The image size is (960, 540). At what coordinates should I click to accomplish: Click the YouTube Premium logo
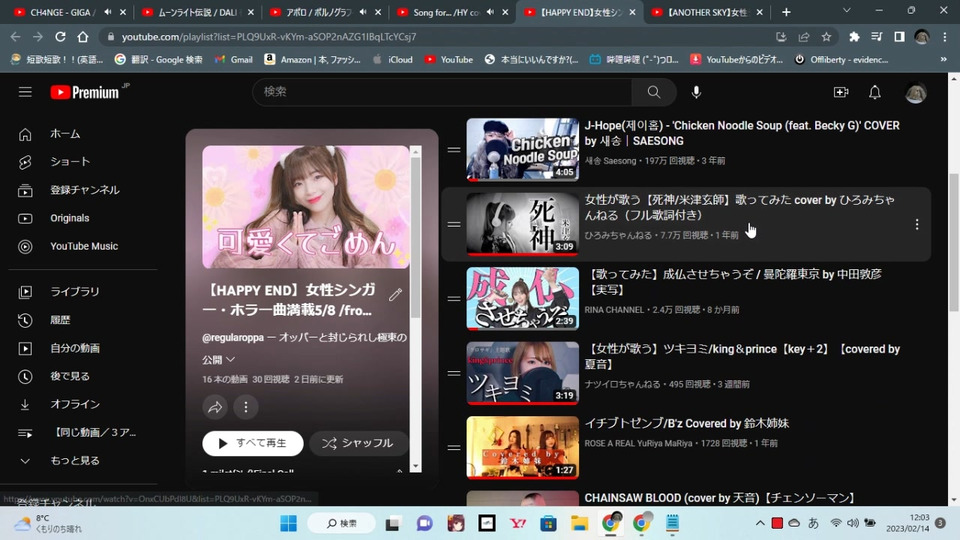tap(85, 92)
